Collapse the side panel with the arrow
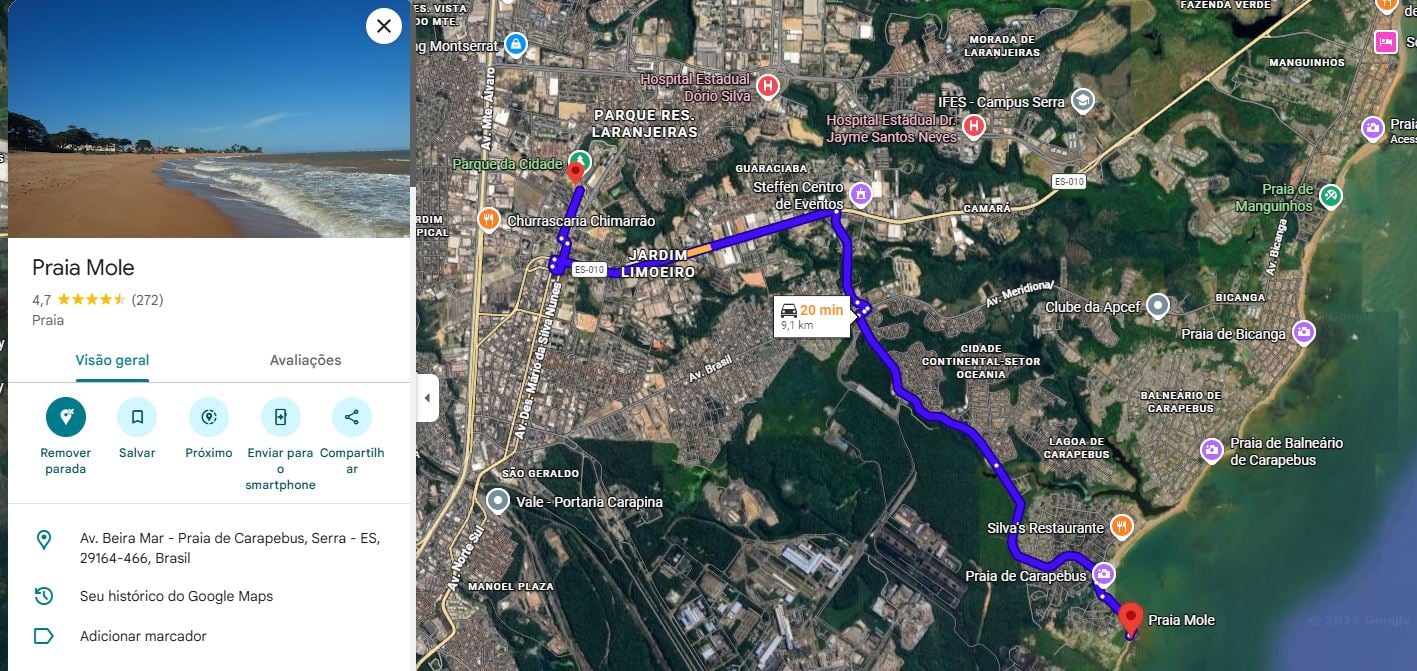Viewport: 1417px width, 671px height. pyautogui.click(x=427, y=398)
